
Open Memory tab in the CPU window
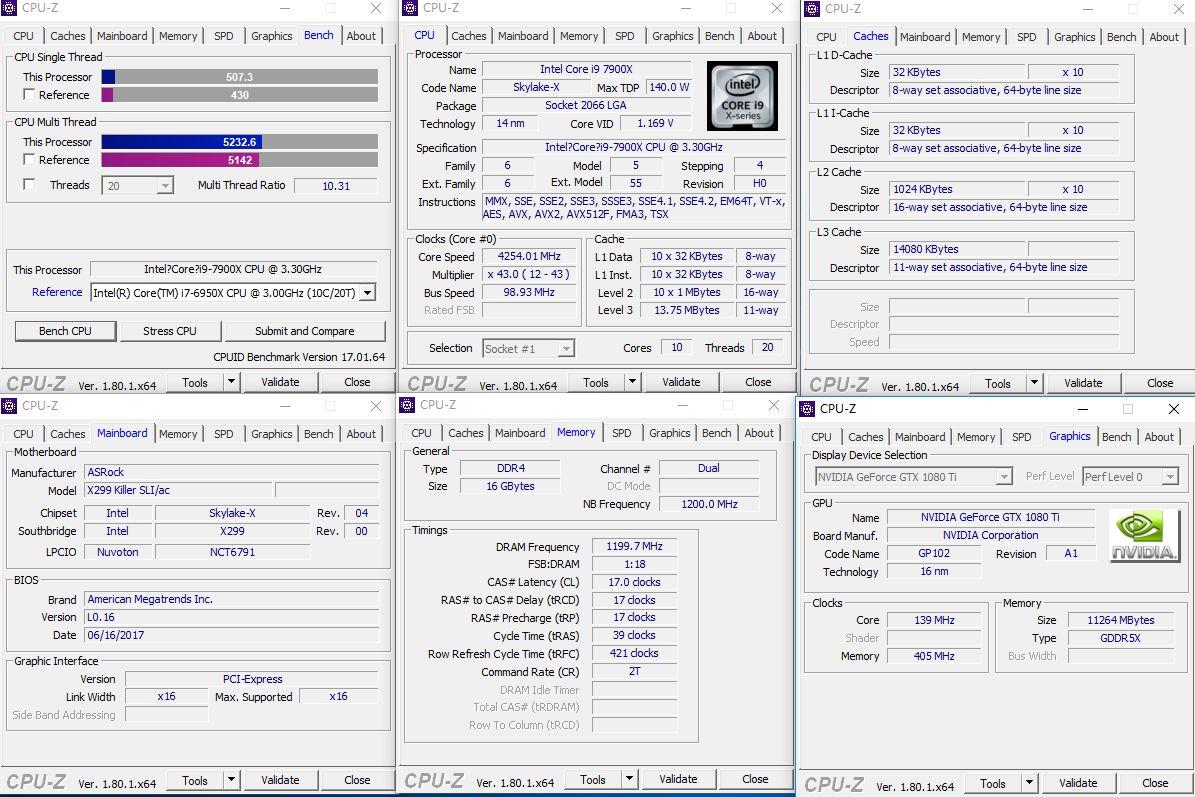click(579, 36)
